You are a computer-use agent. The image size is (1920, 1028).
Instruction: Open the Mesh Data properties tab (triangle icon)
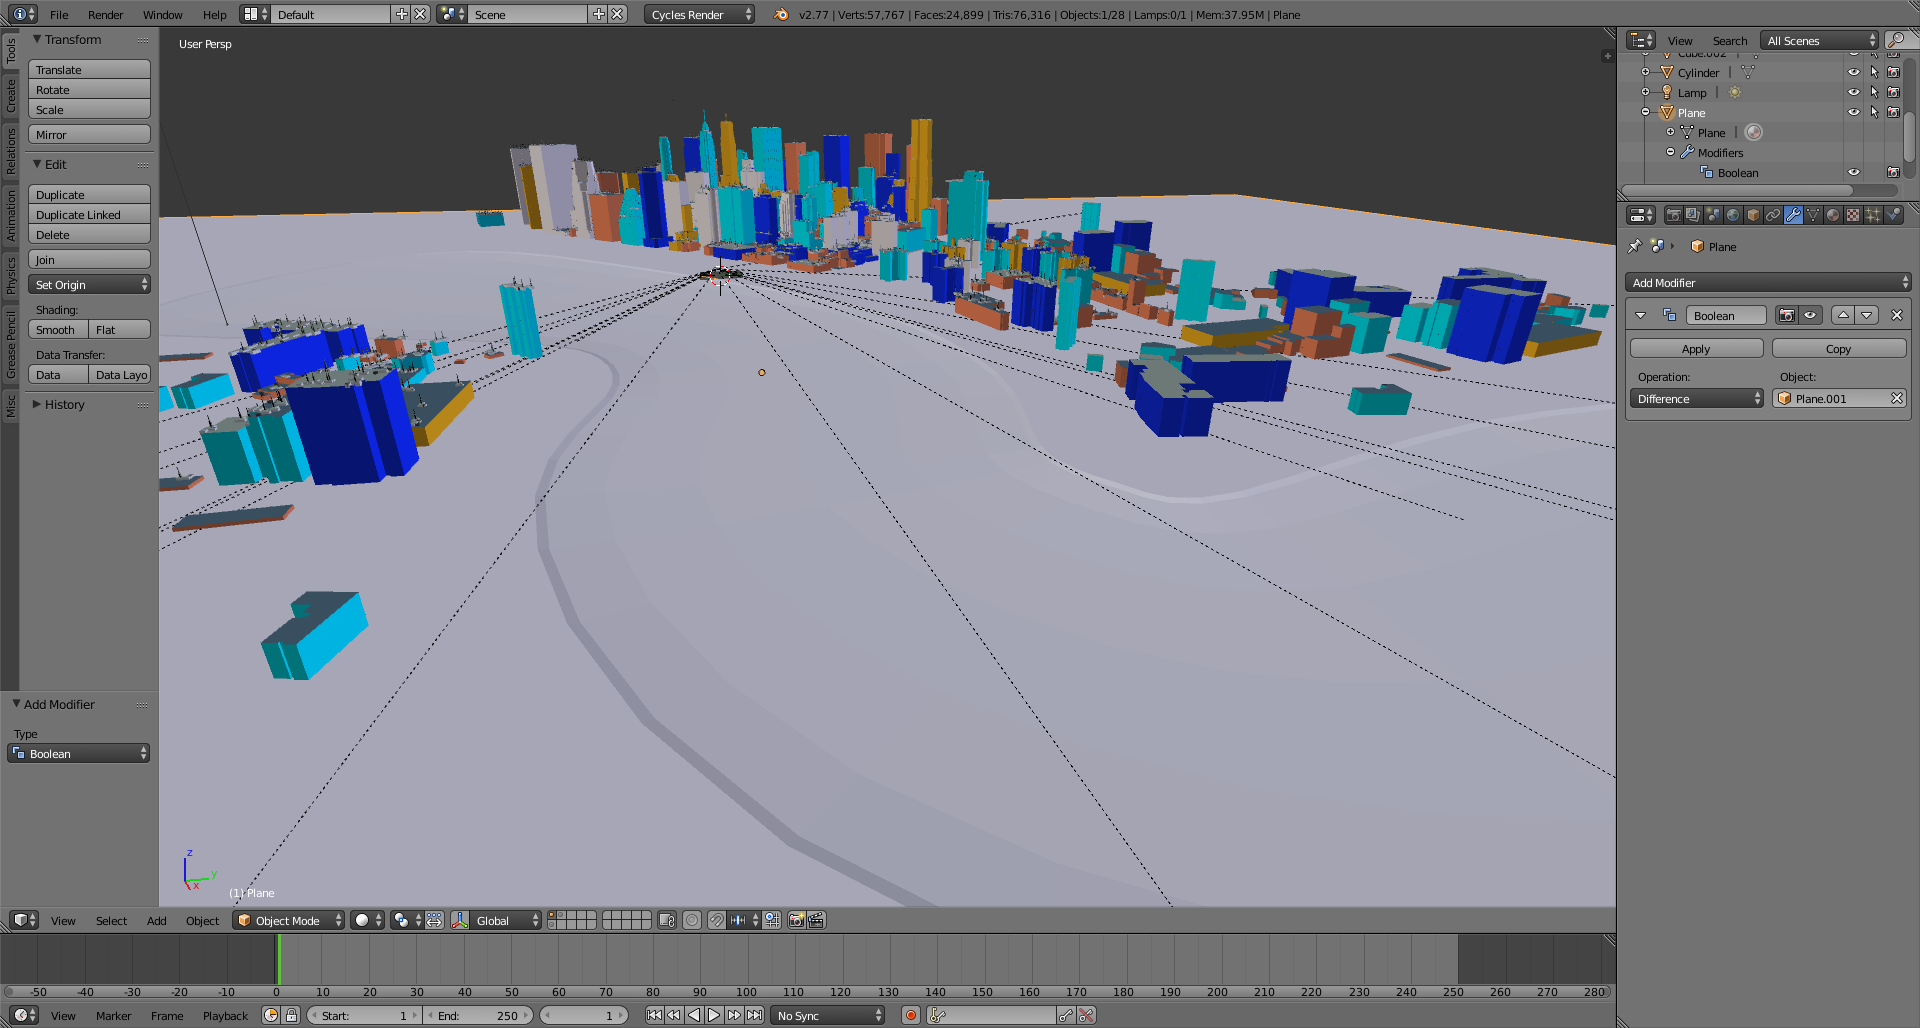pos(1813,215)
